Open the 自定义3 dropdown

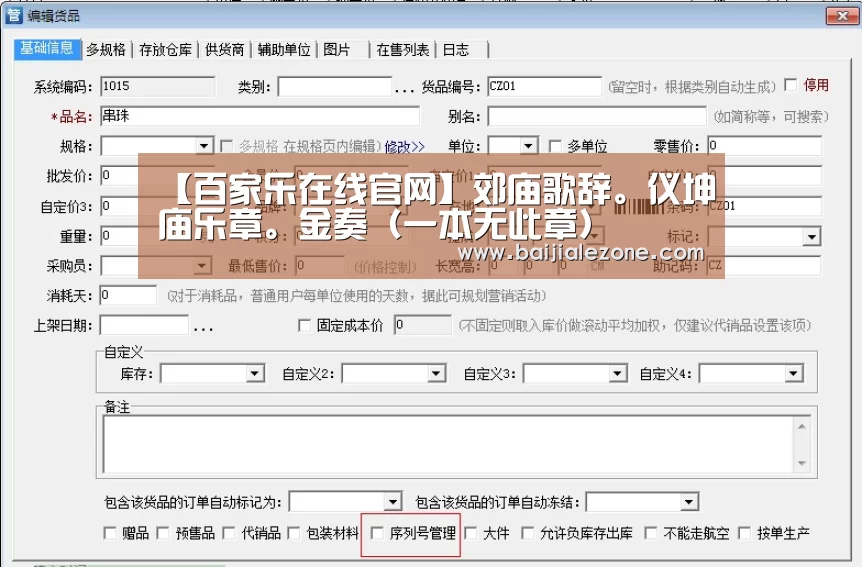tap(617, 374)
